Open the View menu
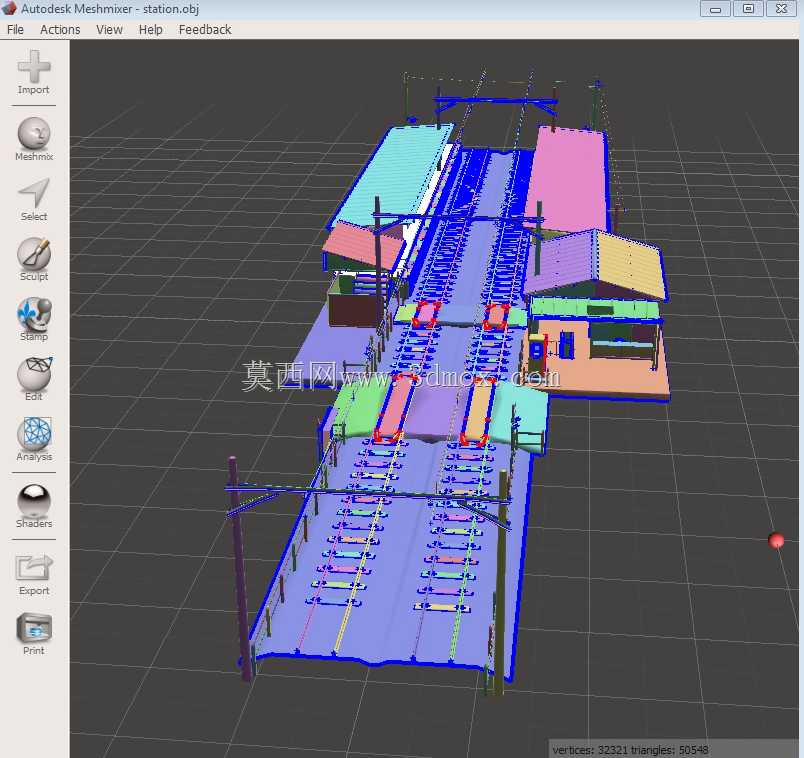The image size is (804, 758). (x=109, y=30)
